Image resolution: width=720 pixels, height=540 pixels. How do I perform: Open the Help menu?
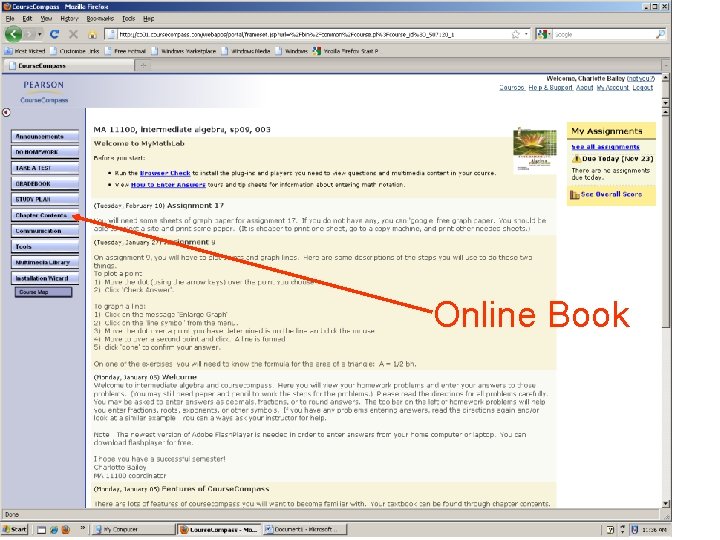coord(148,19)
